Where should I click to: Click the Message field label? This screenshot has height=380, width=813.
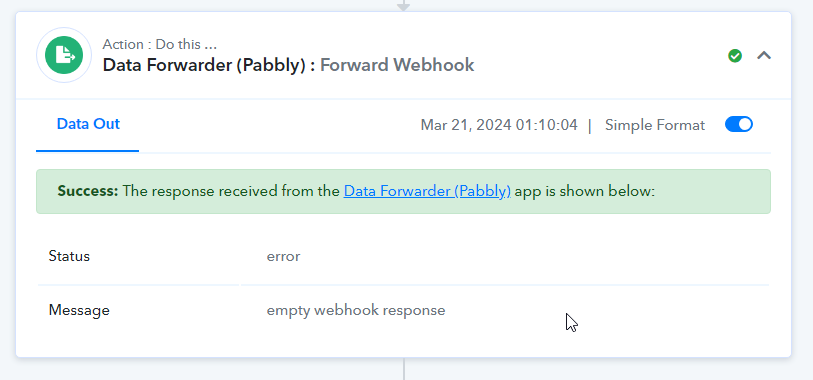click(79, 310)
